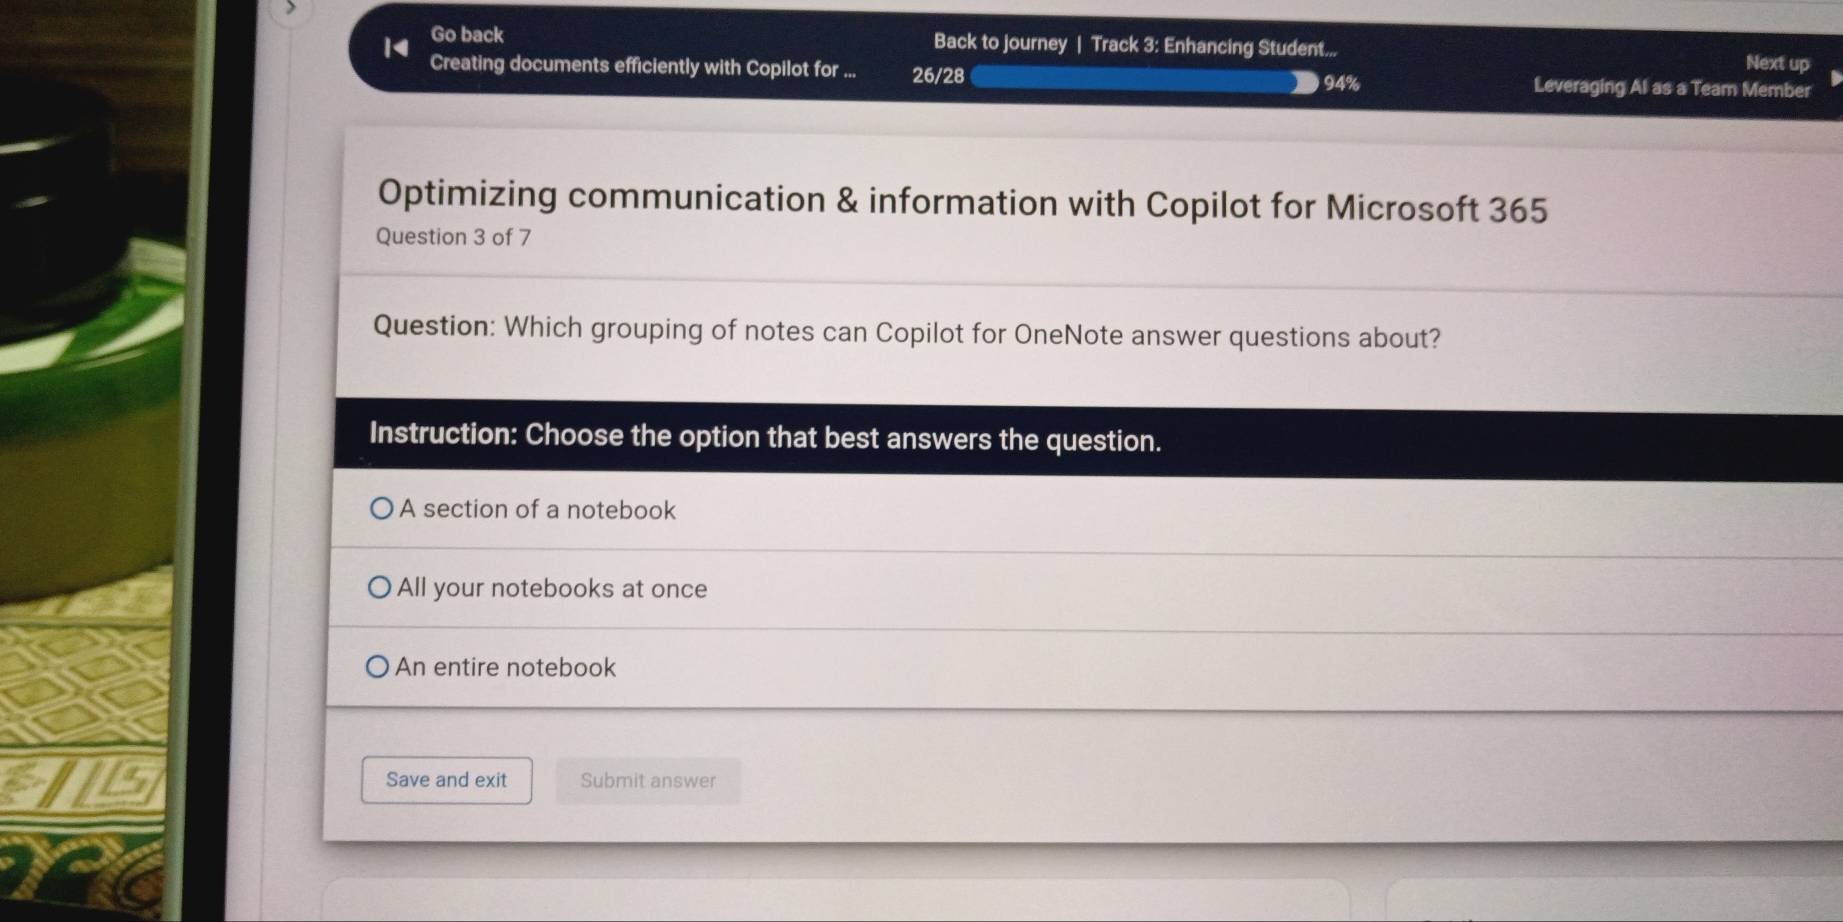Screen dimensions: 1843x922
Task: Click the dark Instruction banner
Action: (x=766, y=437)
